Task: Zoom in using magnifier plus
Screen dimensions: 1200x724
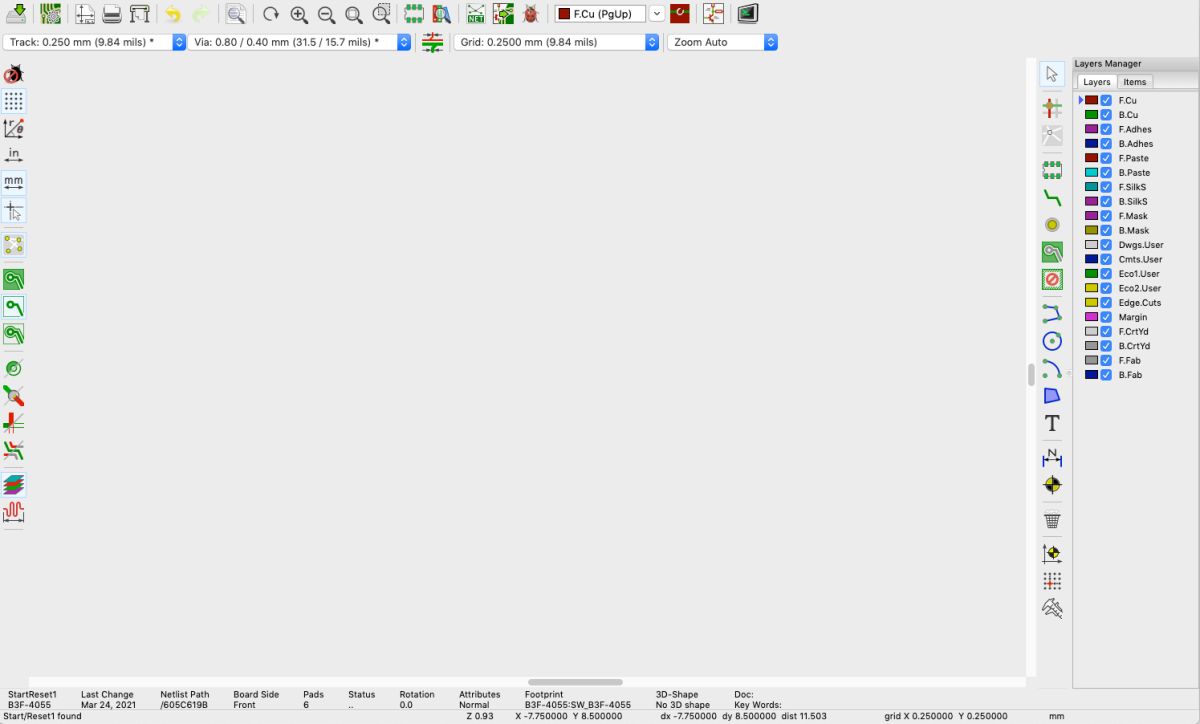Action: 299,14
